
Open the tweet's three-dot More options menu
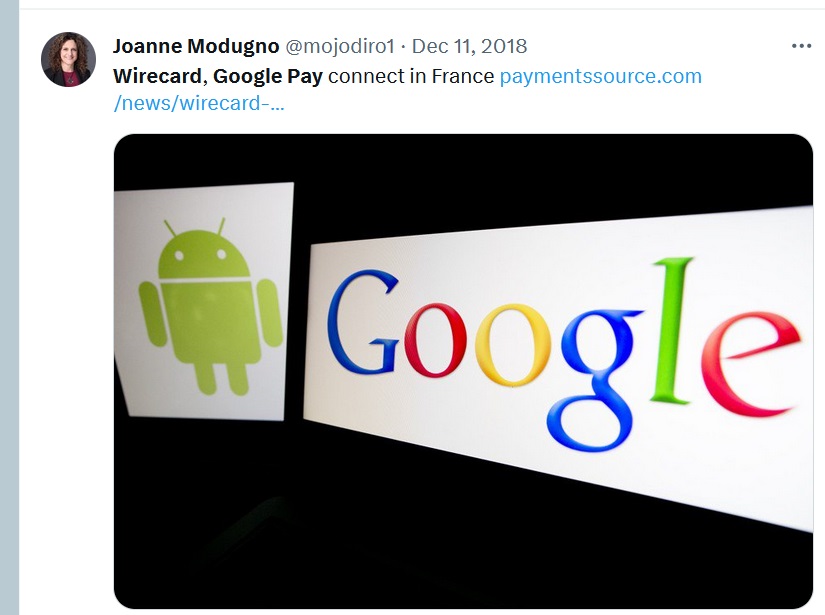point(801,46)
